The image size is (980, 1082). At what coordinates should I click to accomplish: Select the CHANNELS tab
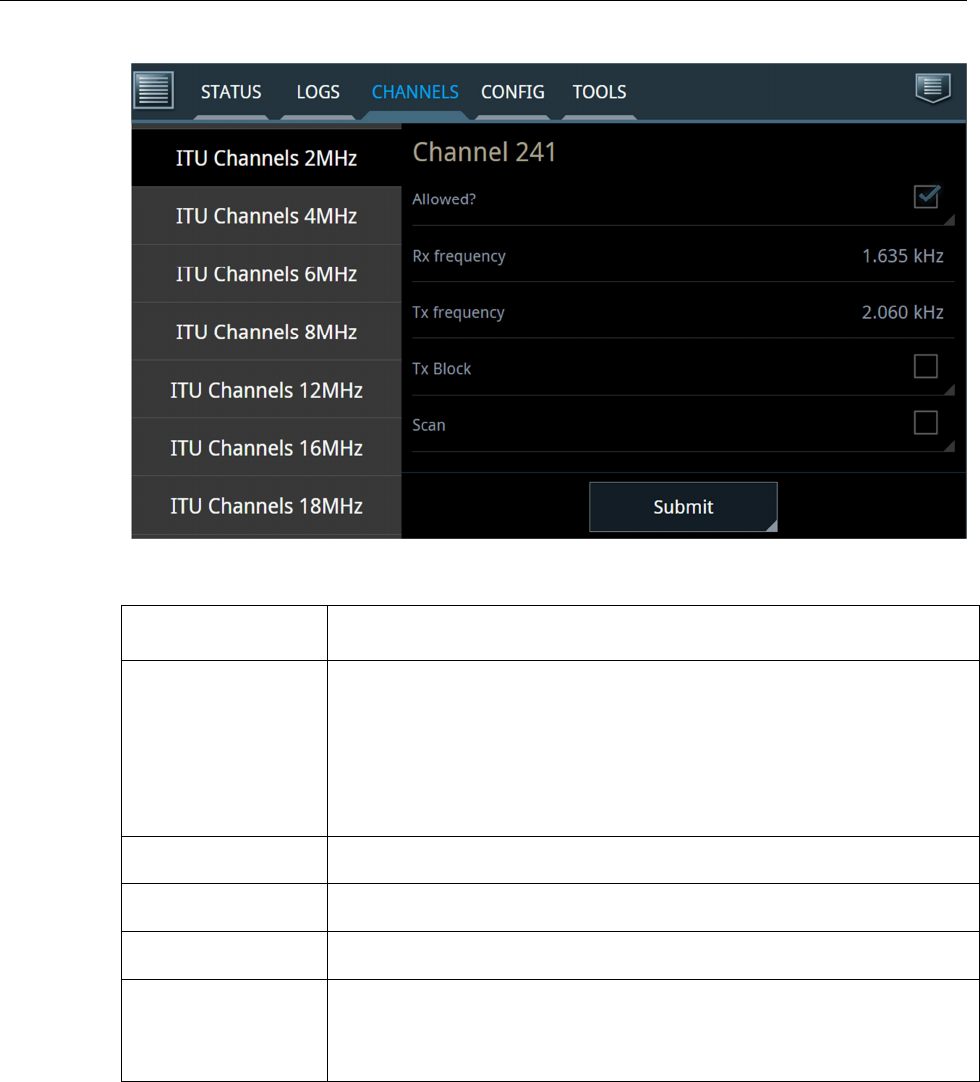(x=415, y=92)
